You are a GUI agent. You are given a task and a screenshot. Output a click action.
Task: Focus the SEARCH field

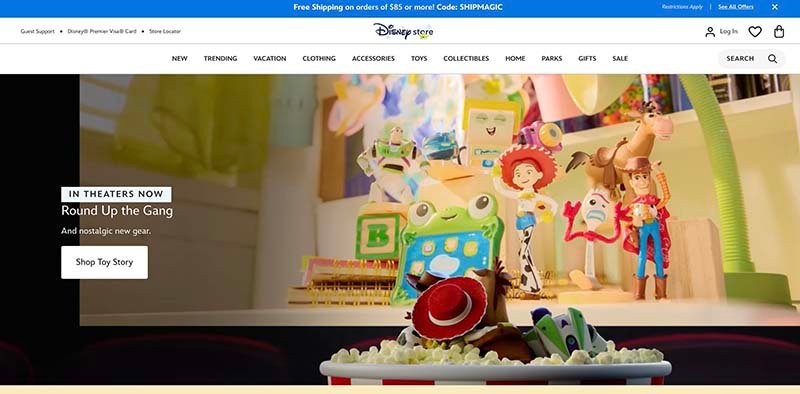tap(752, 59)
